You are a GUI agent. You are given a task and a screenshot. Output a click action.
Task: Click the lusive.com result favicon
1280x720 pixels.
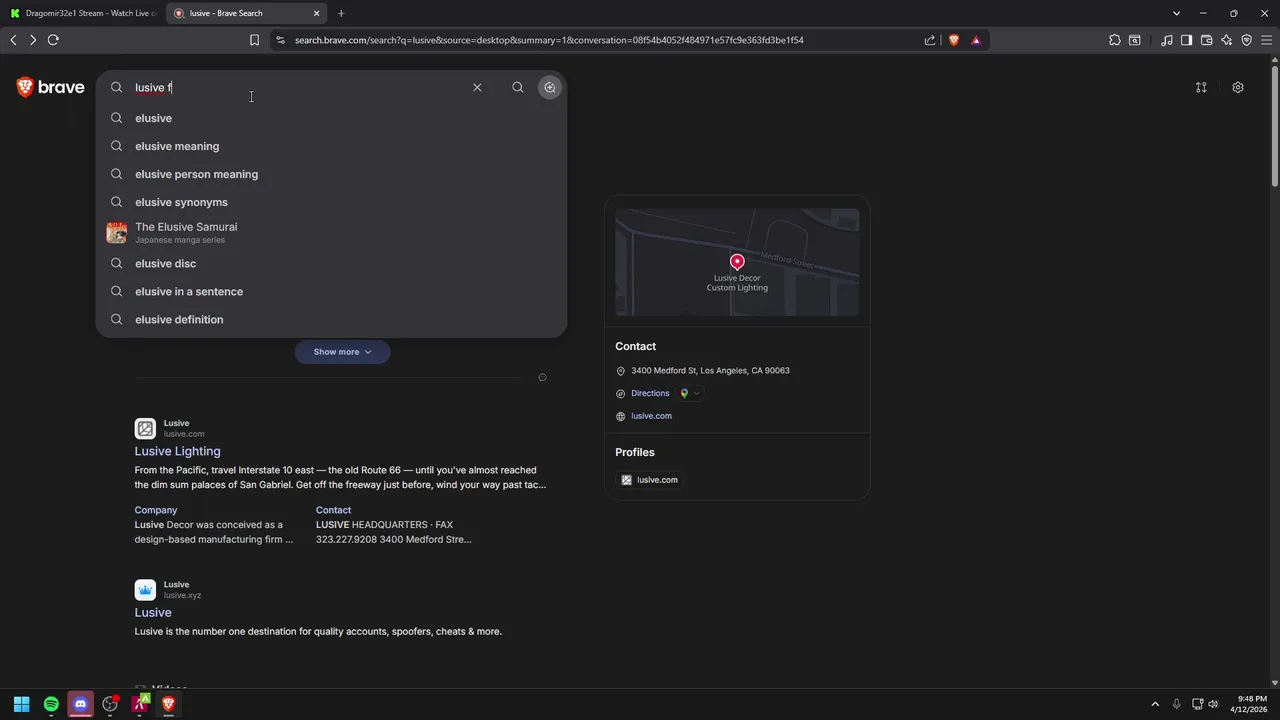tap(145, 429)
